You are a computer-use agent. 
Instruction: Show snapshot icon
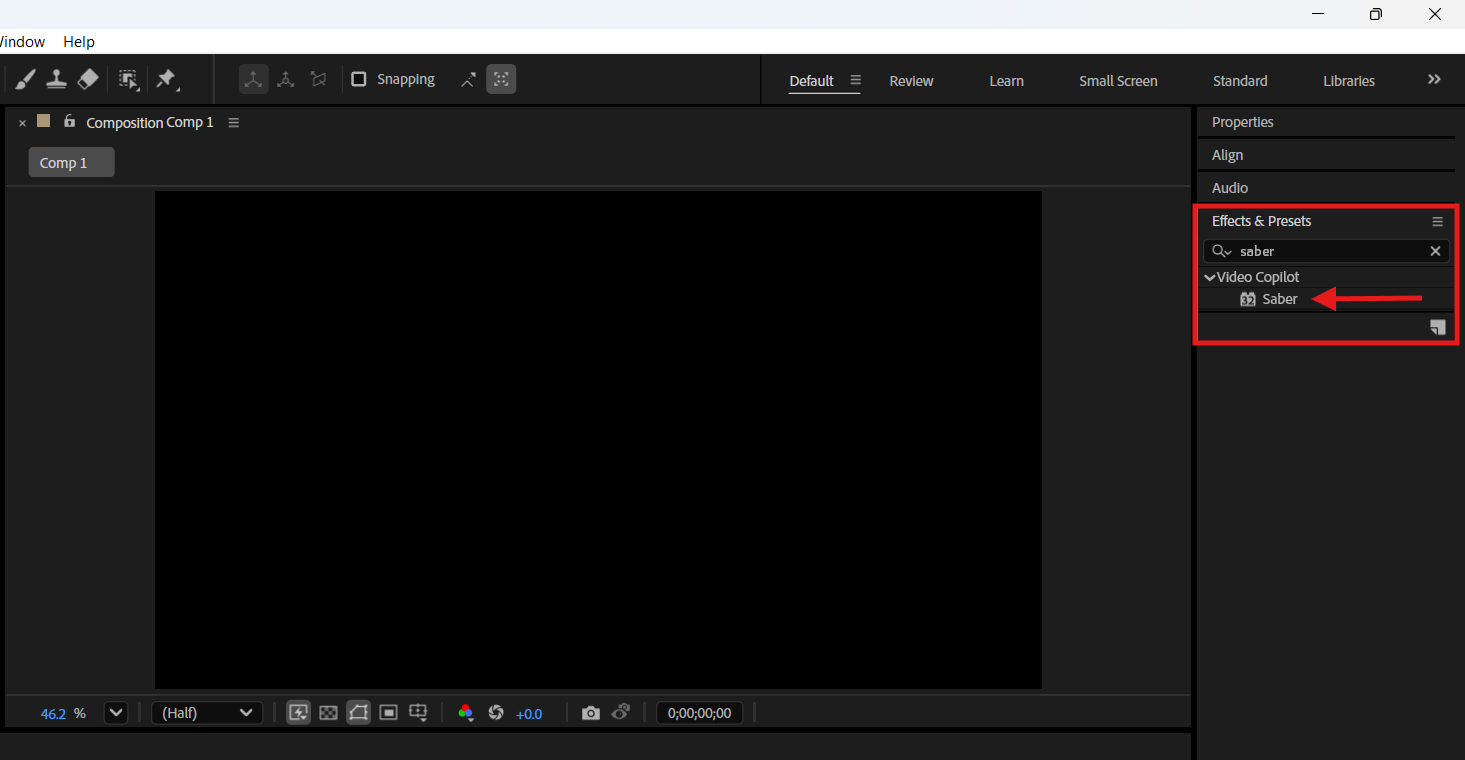tap(621, 713)
